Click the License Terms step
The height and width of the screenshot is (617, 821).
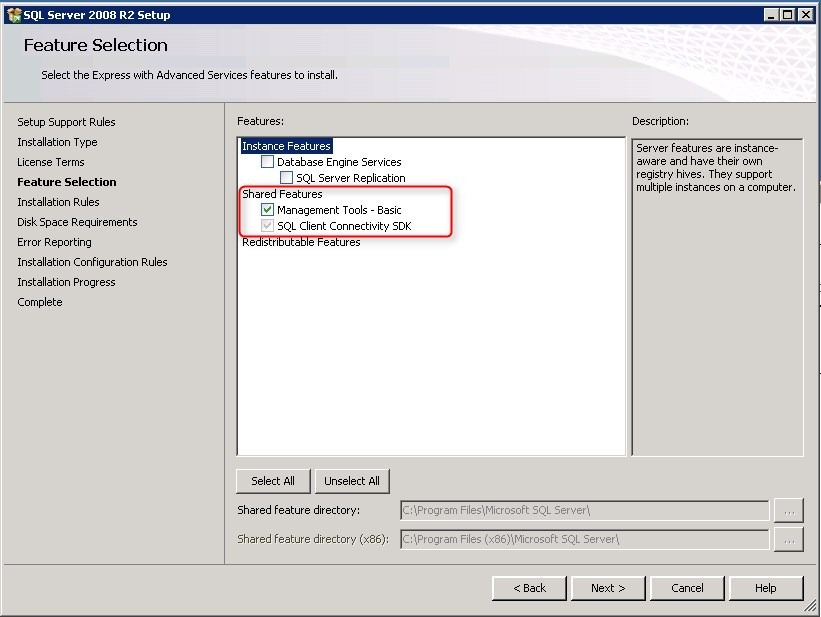[51, 162]
